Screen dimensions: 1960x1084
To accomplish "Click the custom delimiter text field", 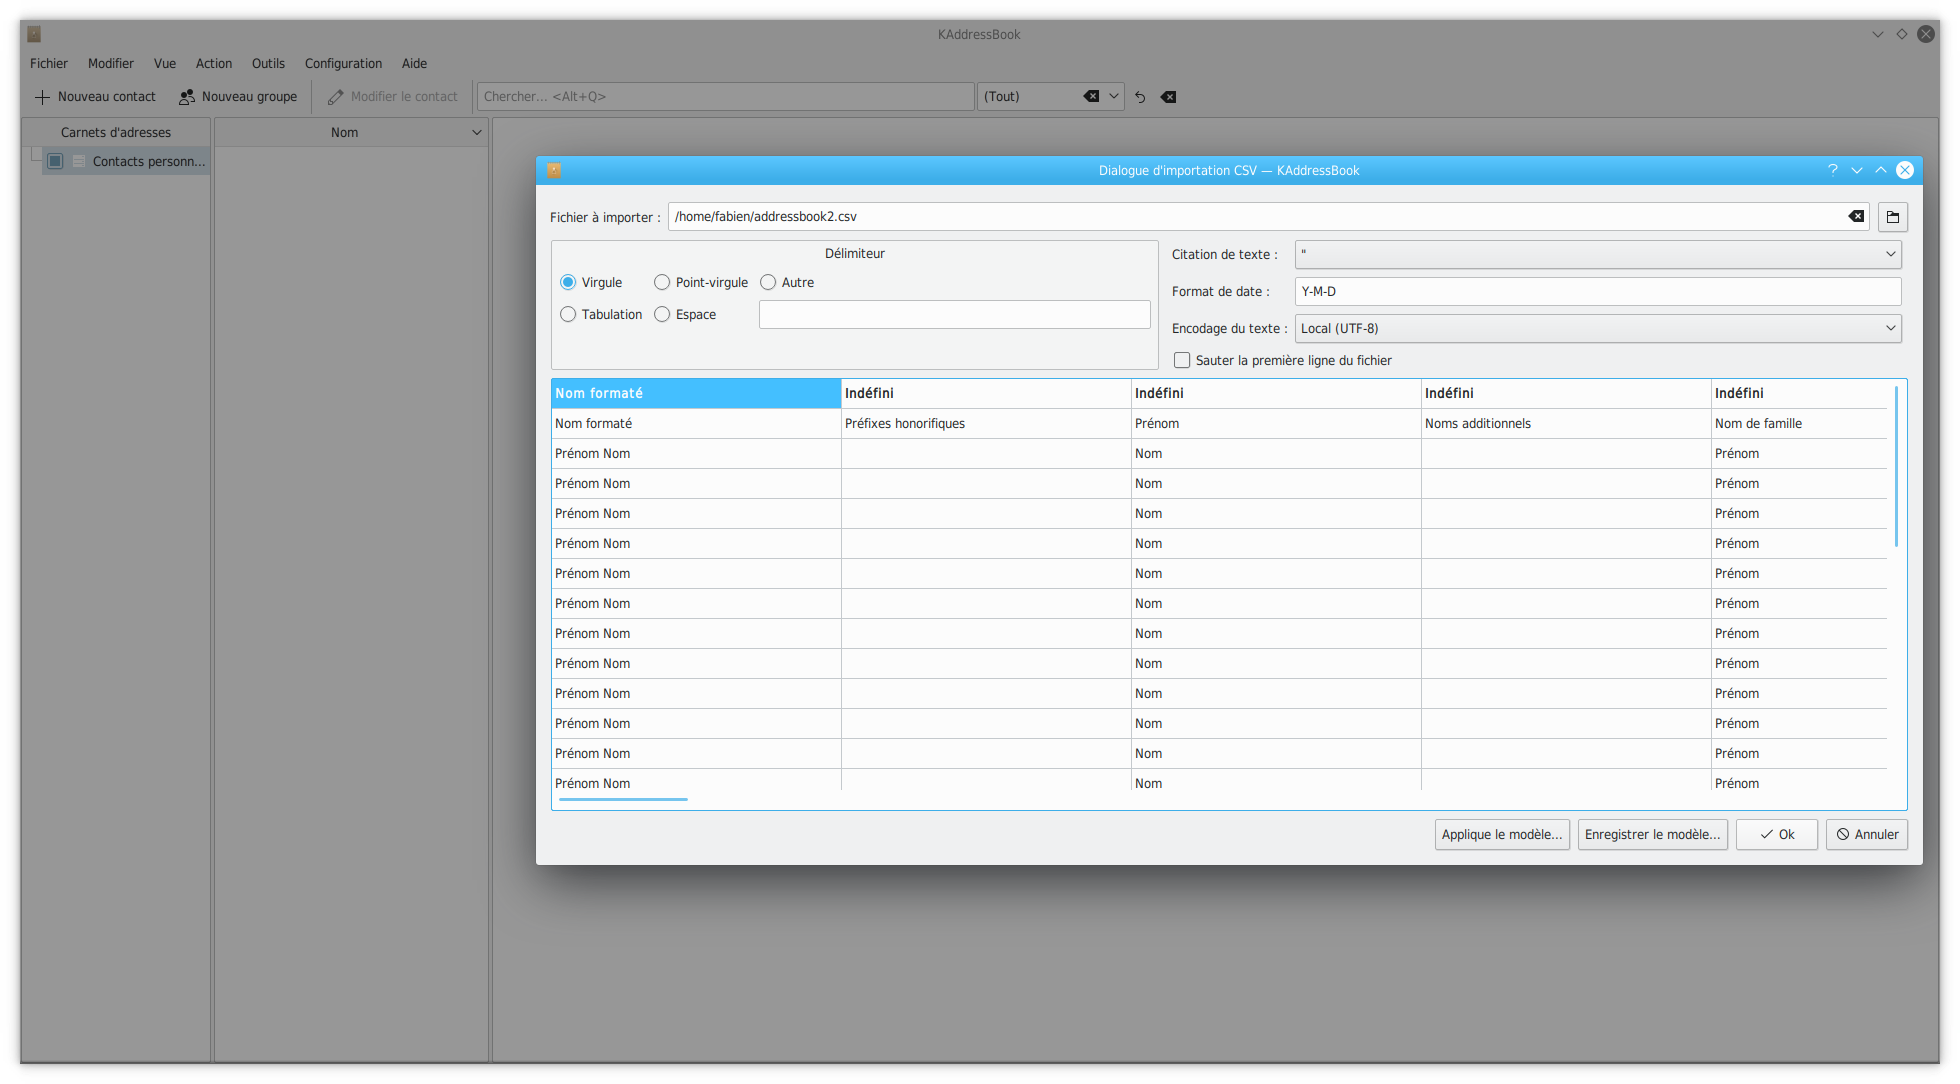I will point(955,314).
